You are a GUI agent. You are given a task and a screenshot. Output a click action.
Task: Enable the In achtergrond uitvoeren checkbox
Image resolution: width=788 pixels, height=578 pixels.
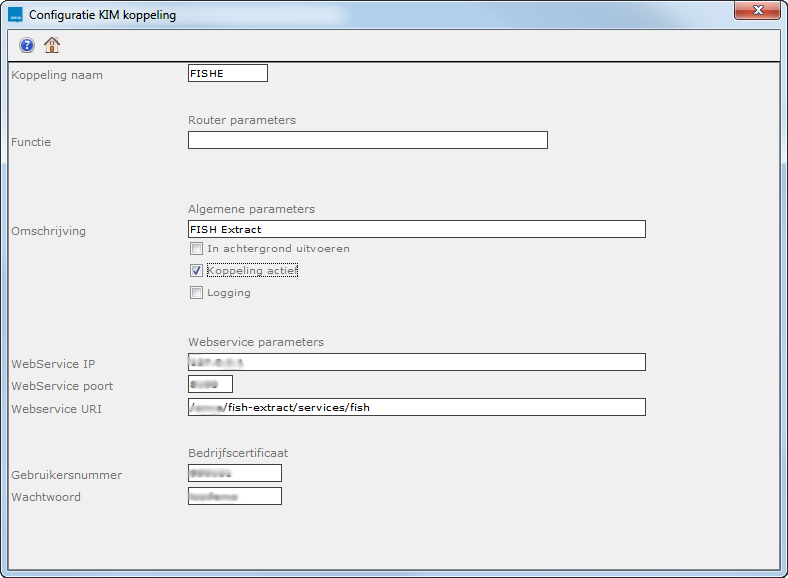[197, 248]
